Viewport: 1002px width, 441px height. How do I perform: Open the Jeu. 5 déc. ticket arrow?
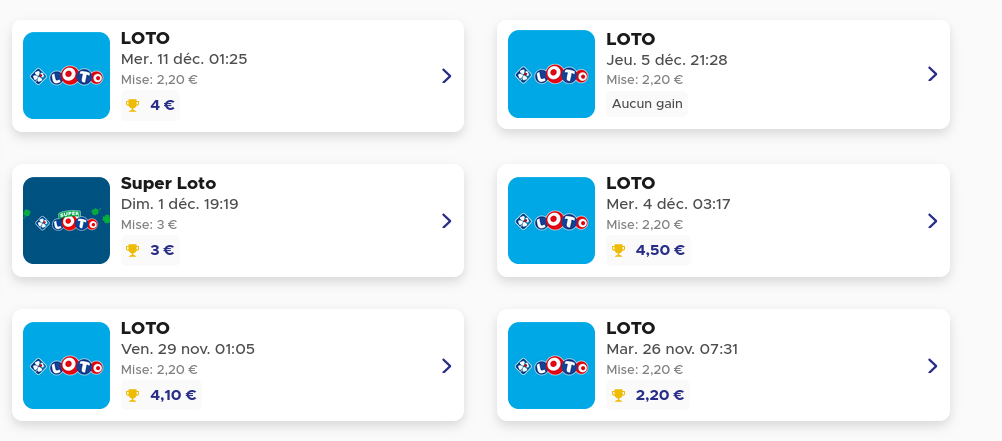932,74
